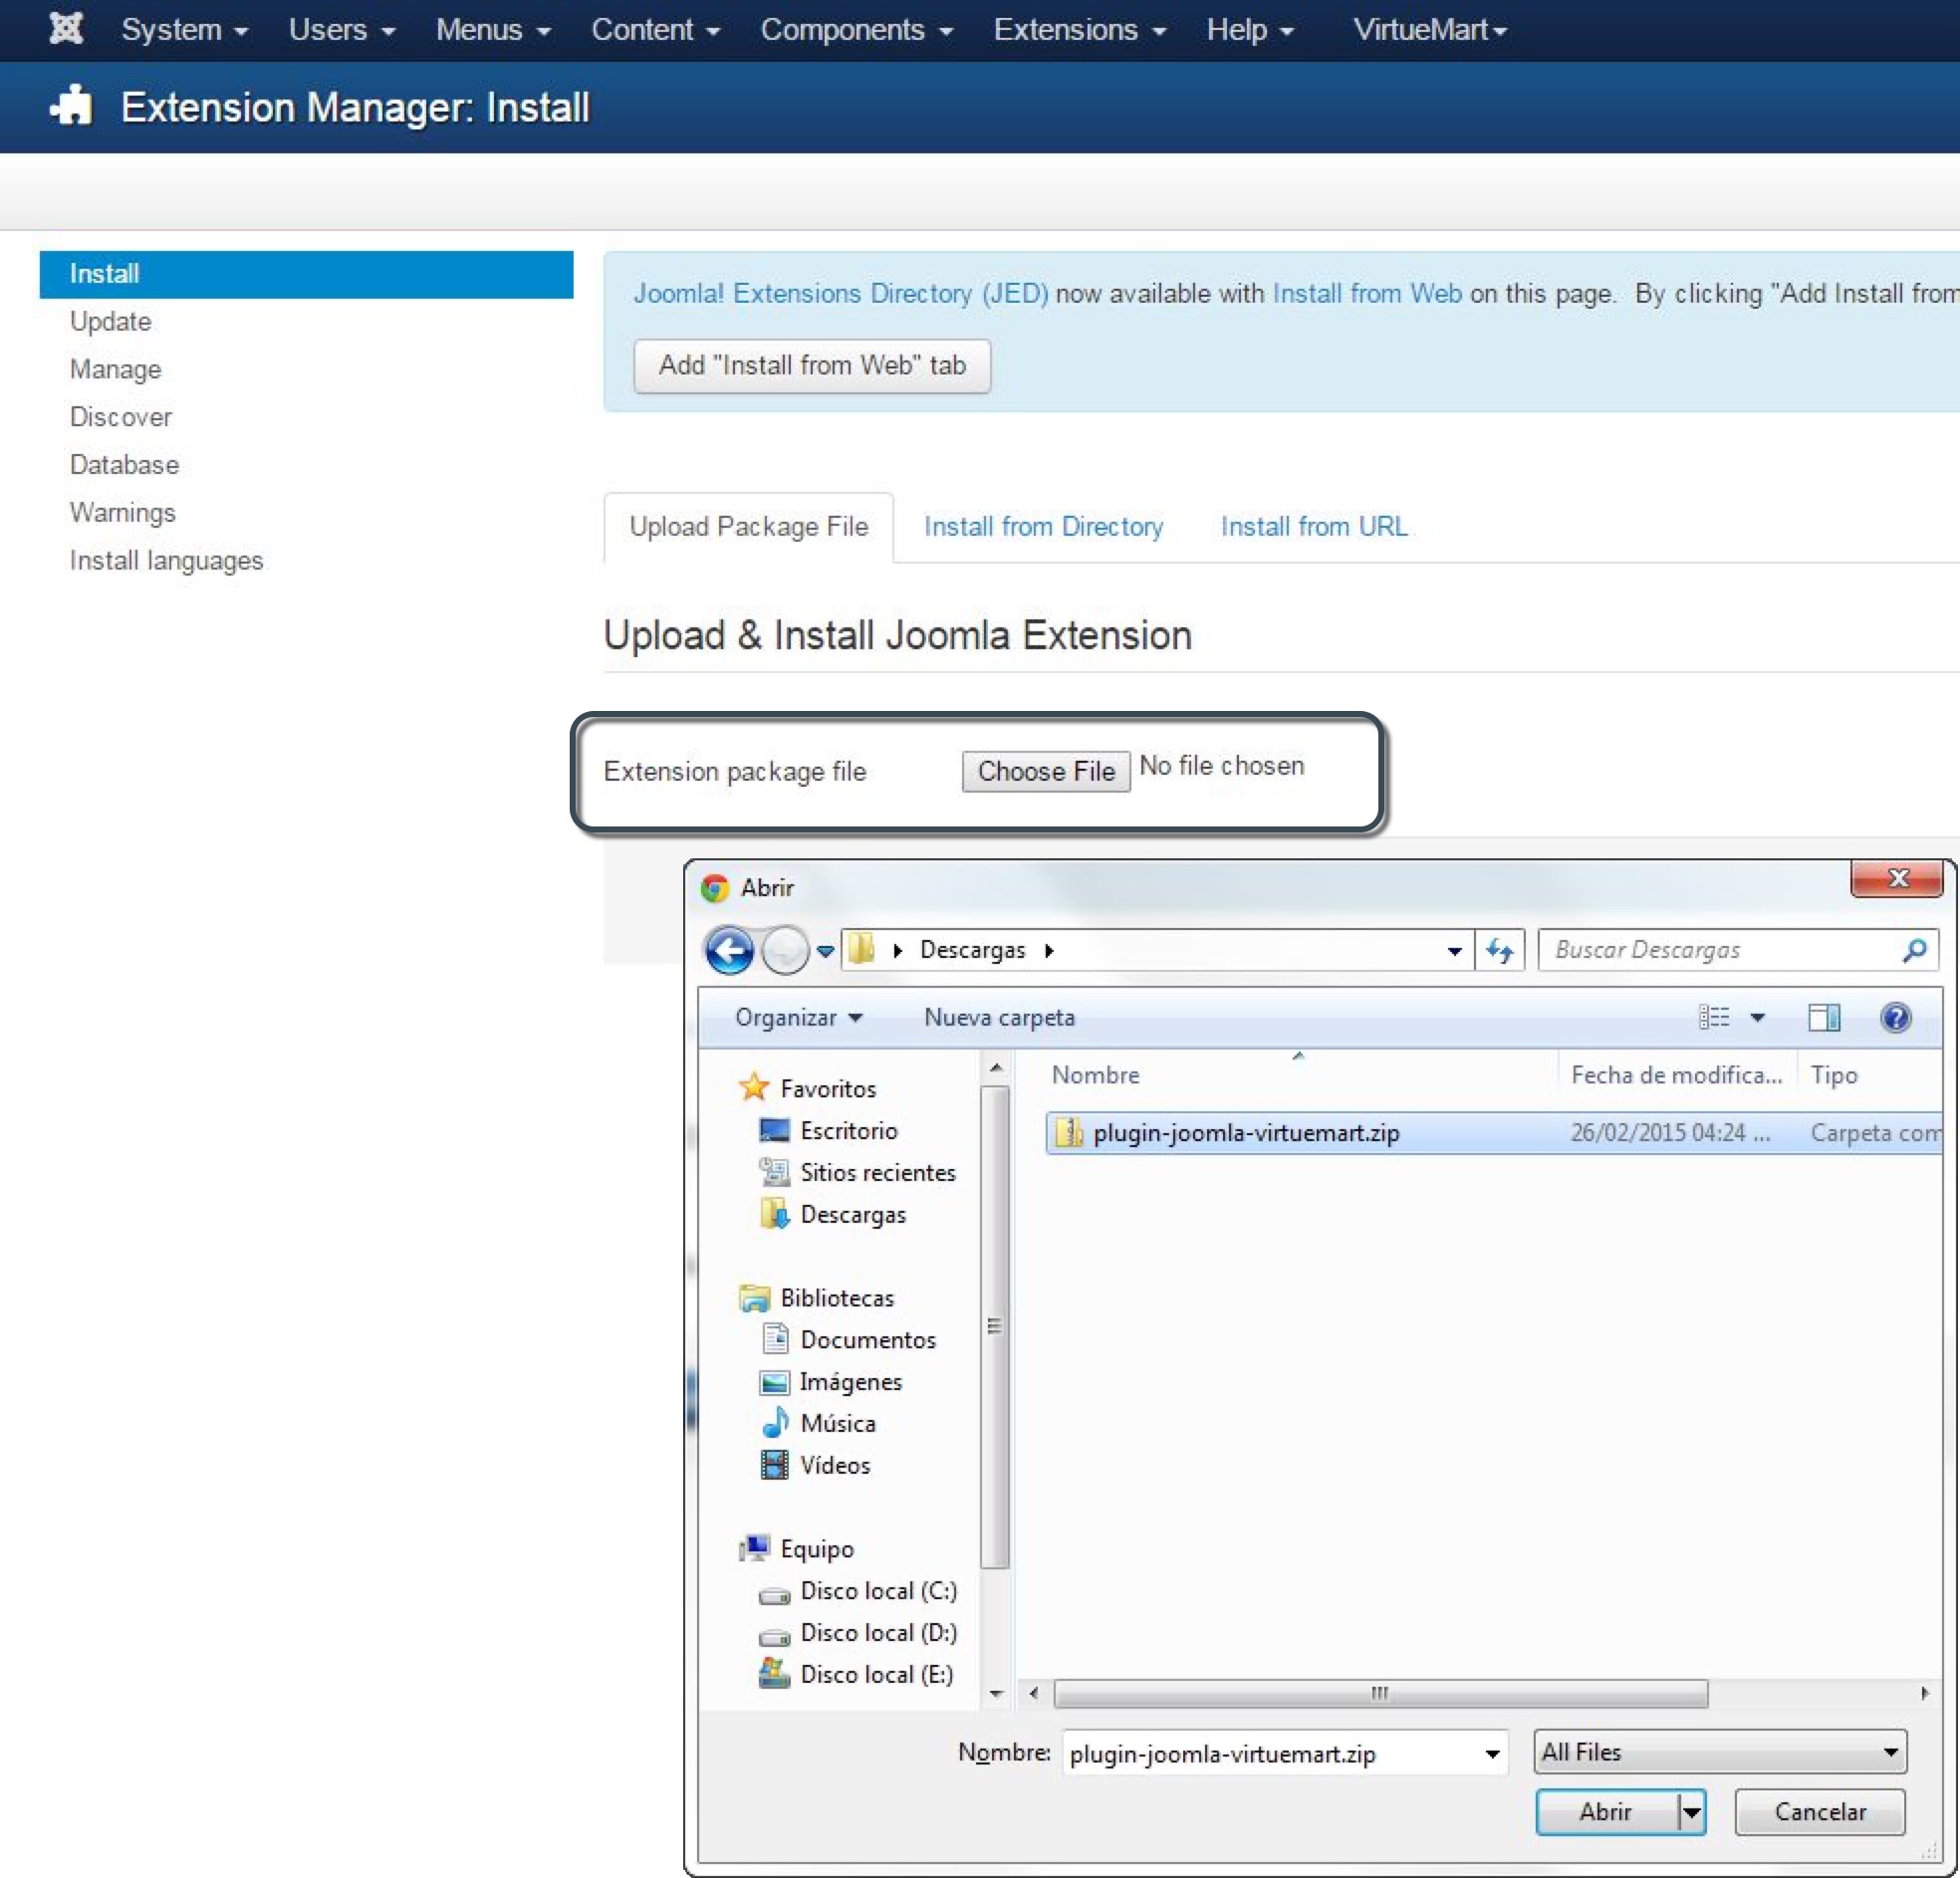Click the refresh icon beside address bar

[1499, 949]
